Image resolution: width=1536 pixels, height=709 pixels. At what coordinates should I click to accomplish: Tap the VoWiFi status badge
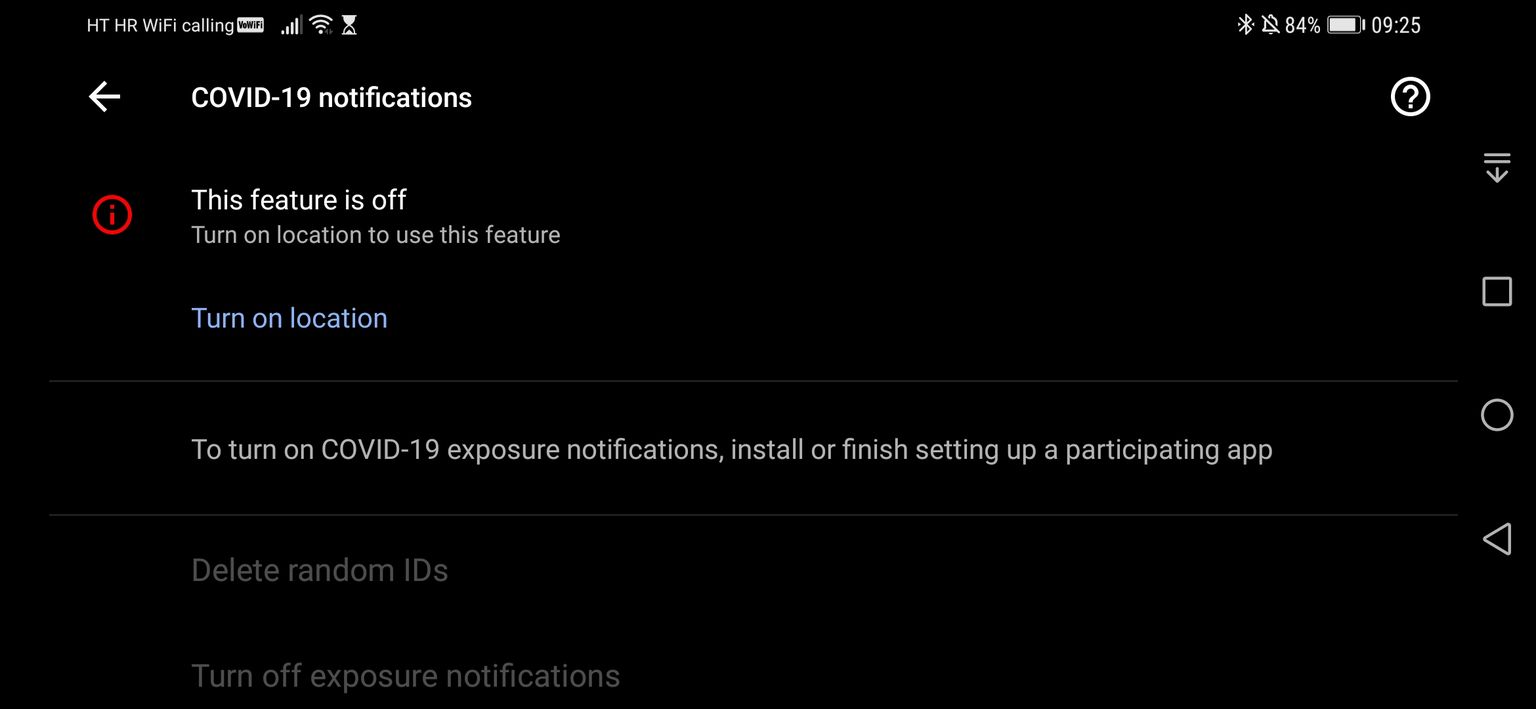pyautogui.click(x=251, y=25)
